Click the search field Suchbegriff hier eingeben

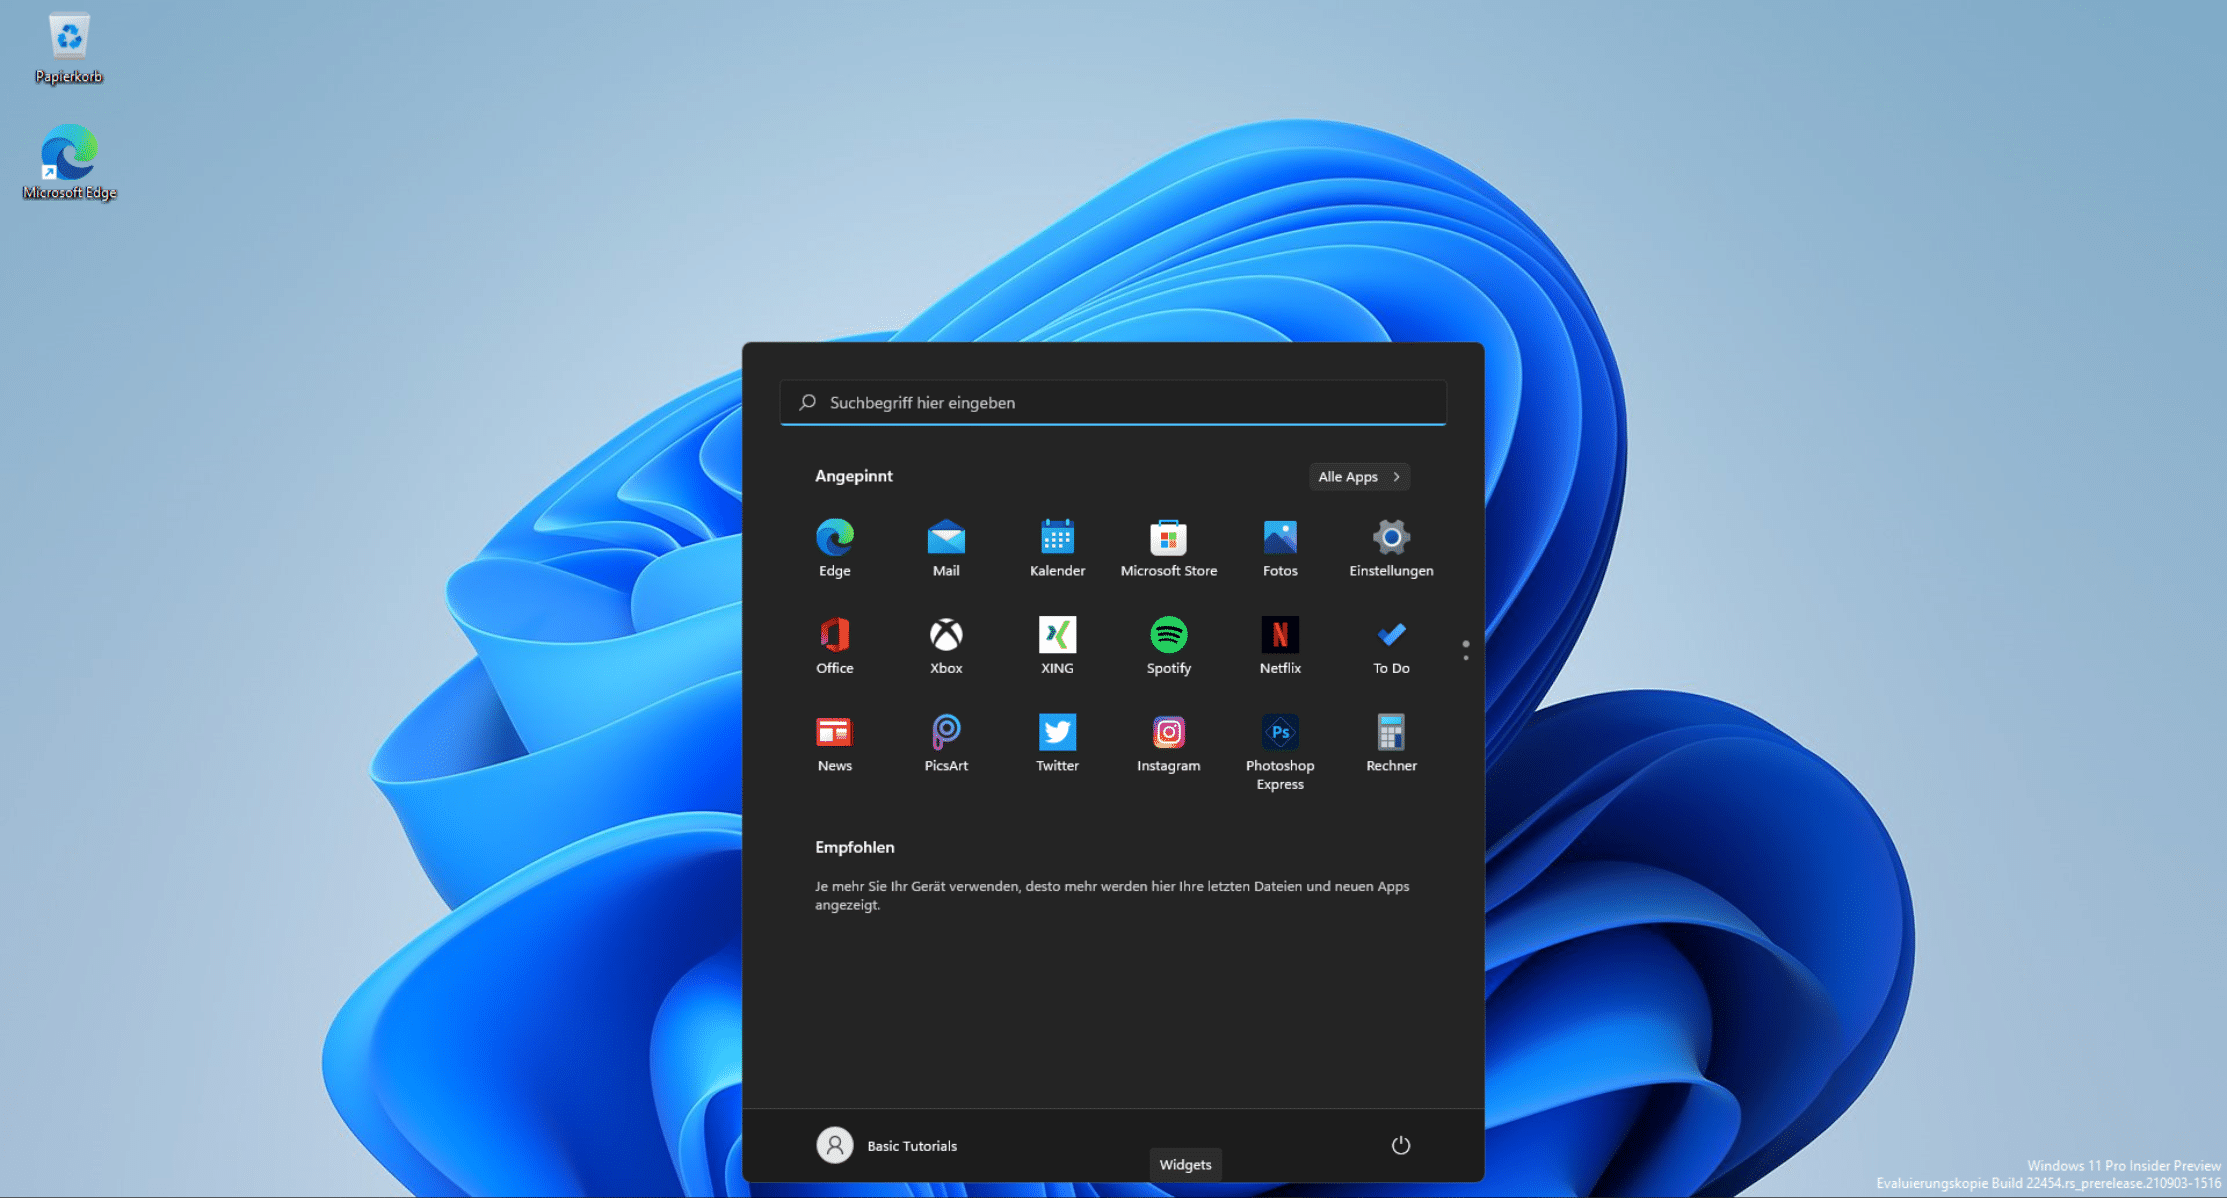pyautogui.click(x=1112, y=403)
